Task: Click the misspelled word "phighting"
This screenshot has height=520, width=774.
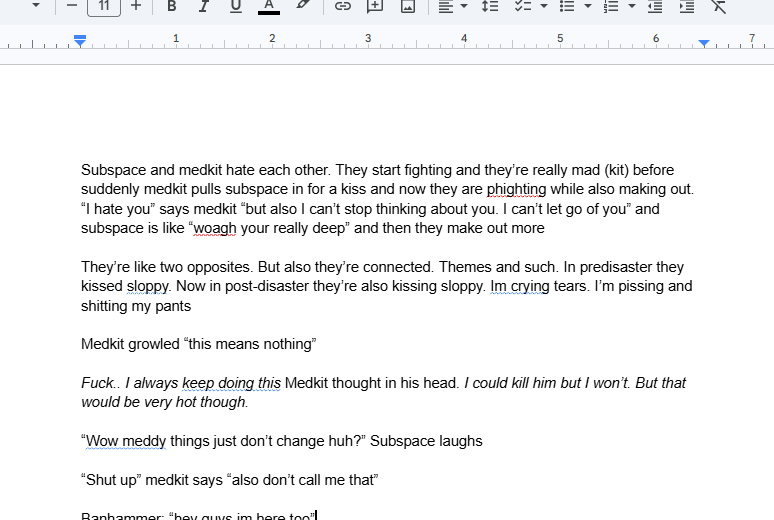Action: pyautogui.click(x=516, y=189)
